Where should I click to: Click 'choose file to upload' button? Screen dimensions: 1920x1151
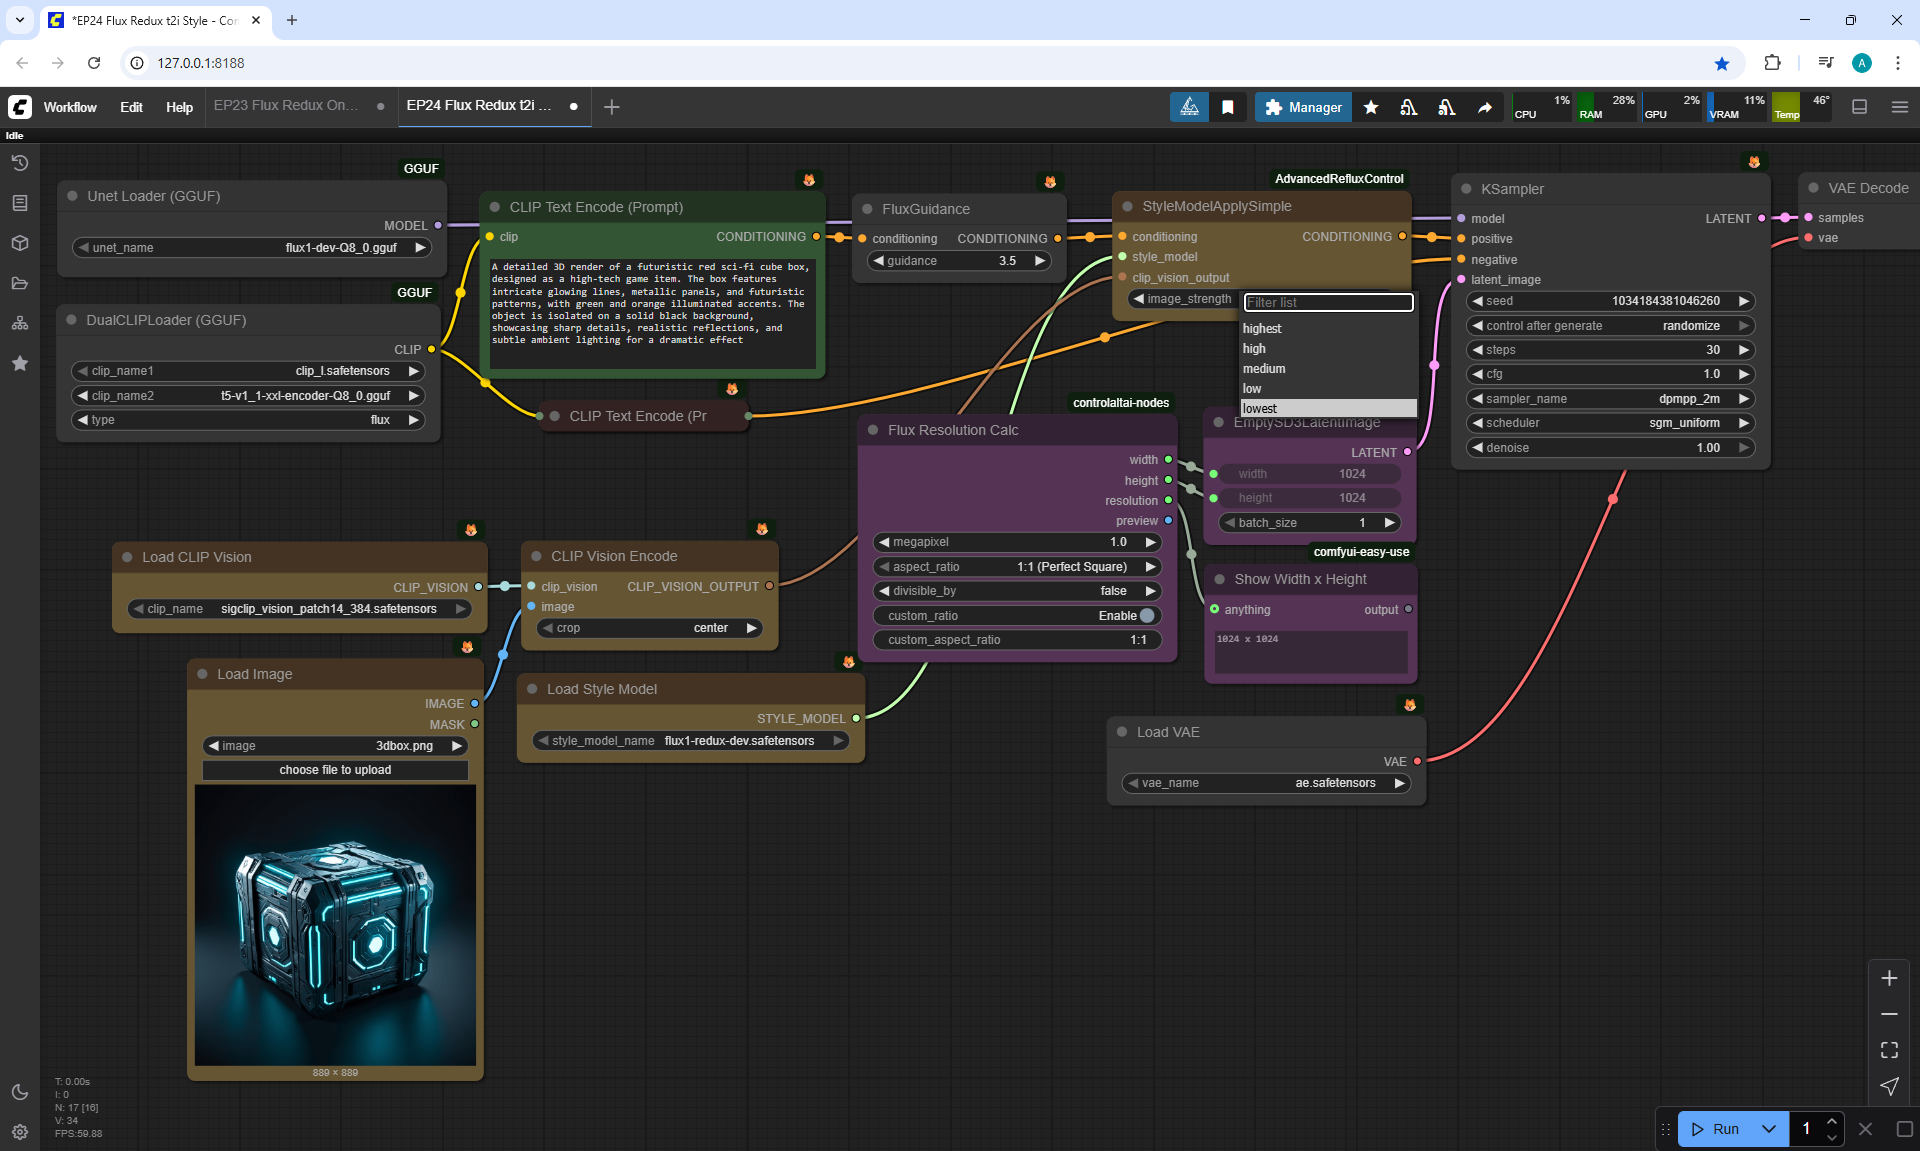pyautogui.click(x=335, y=770)
